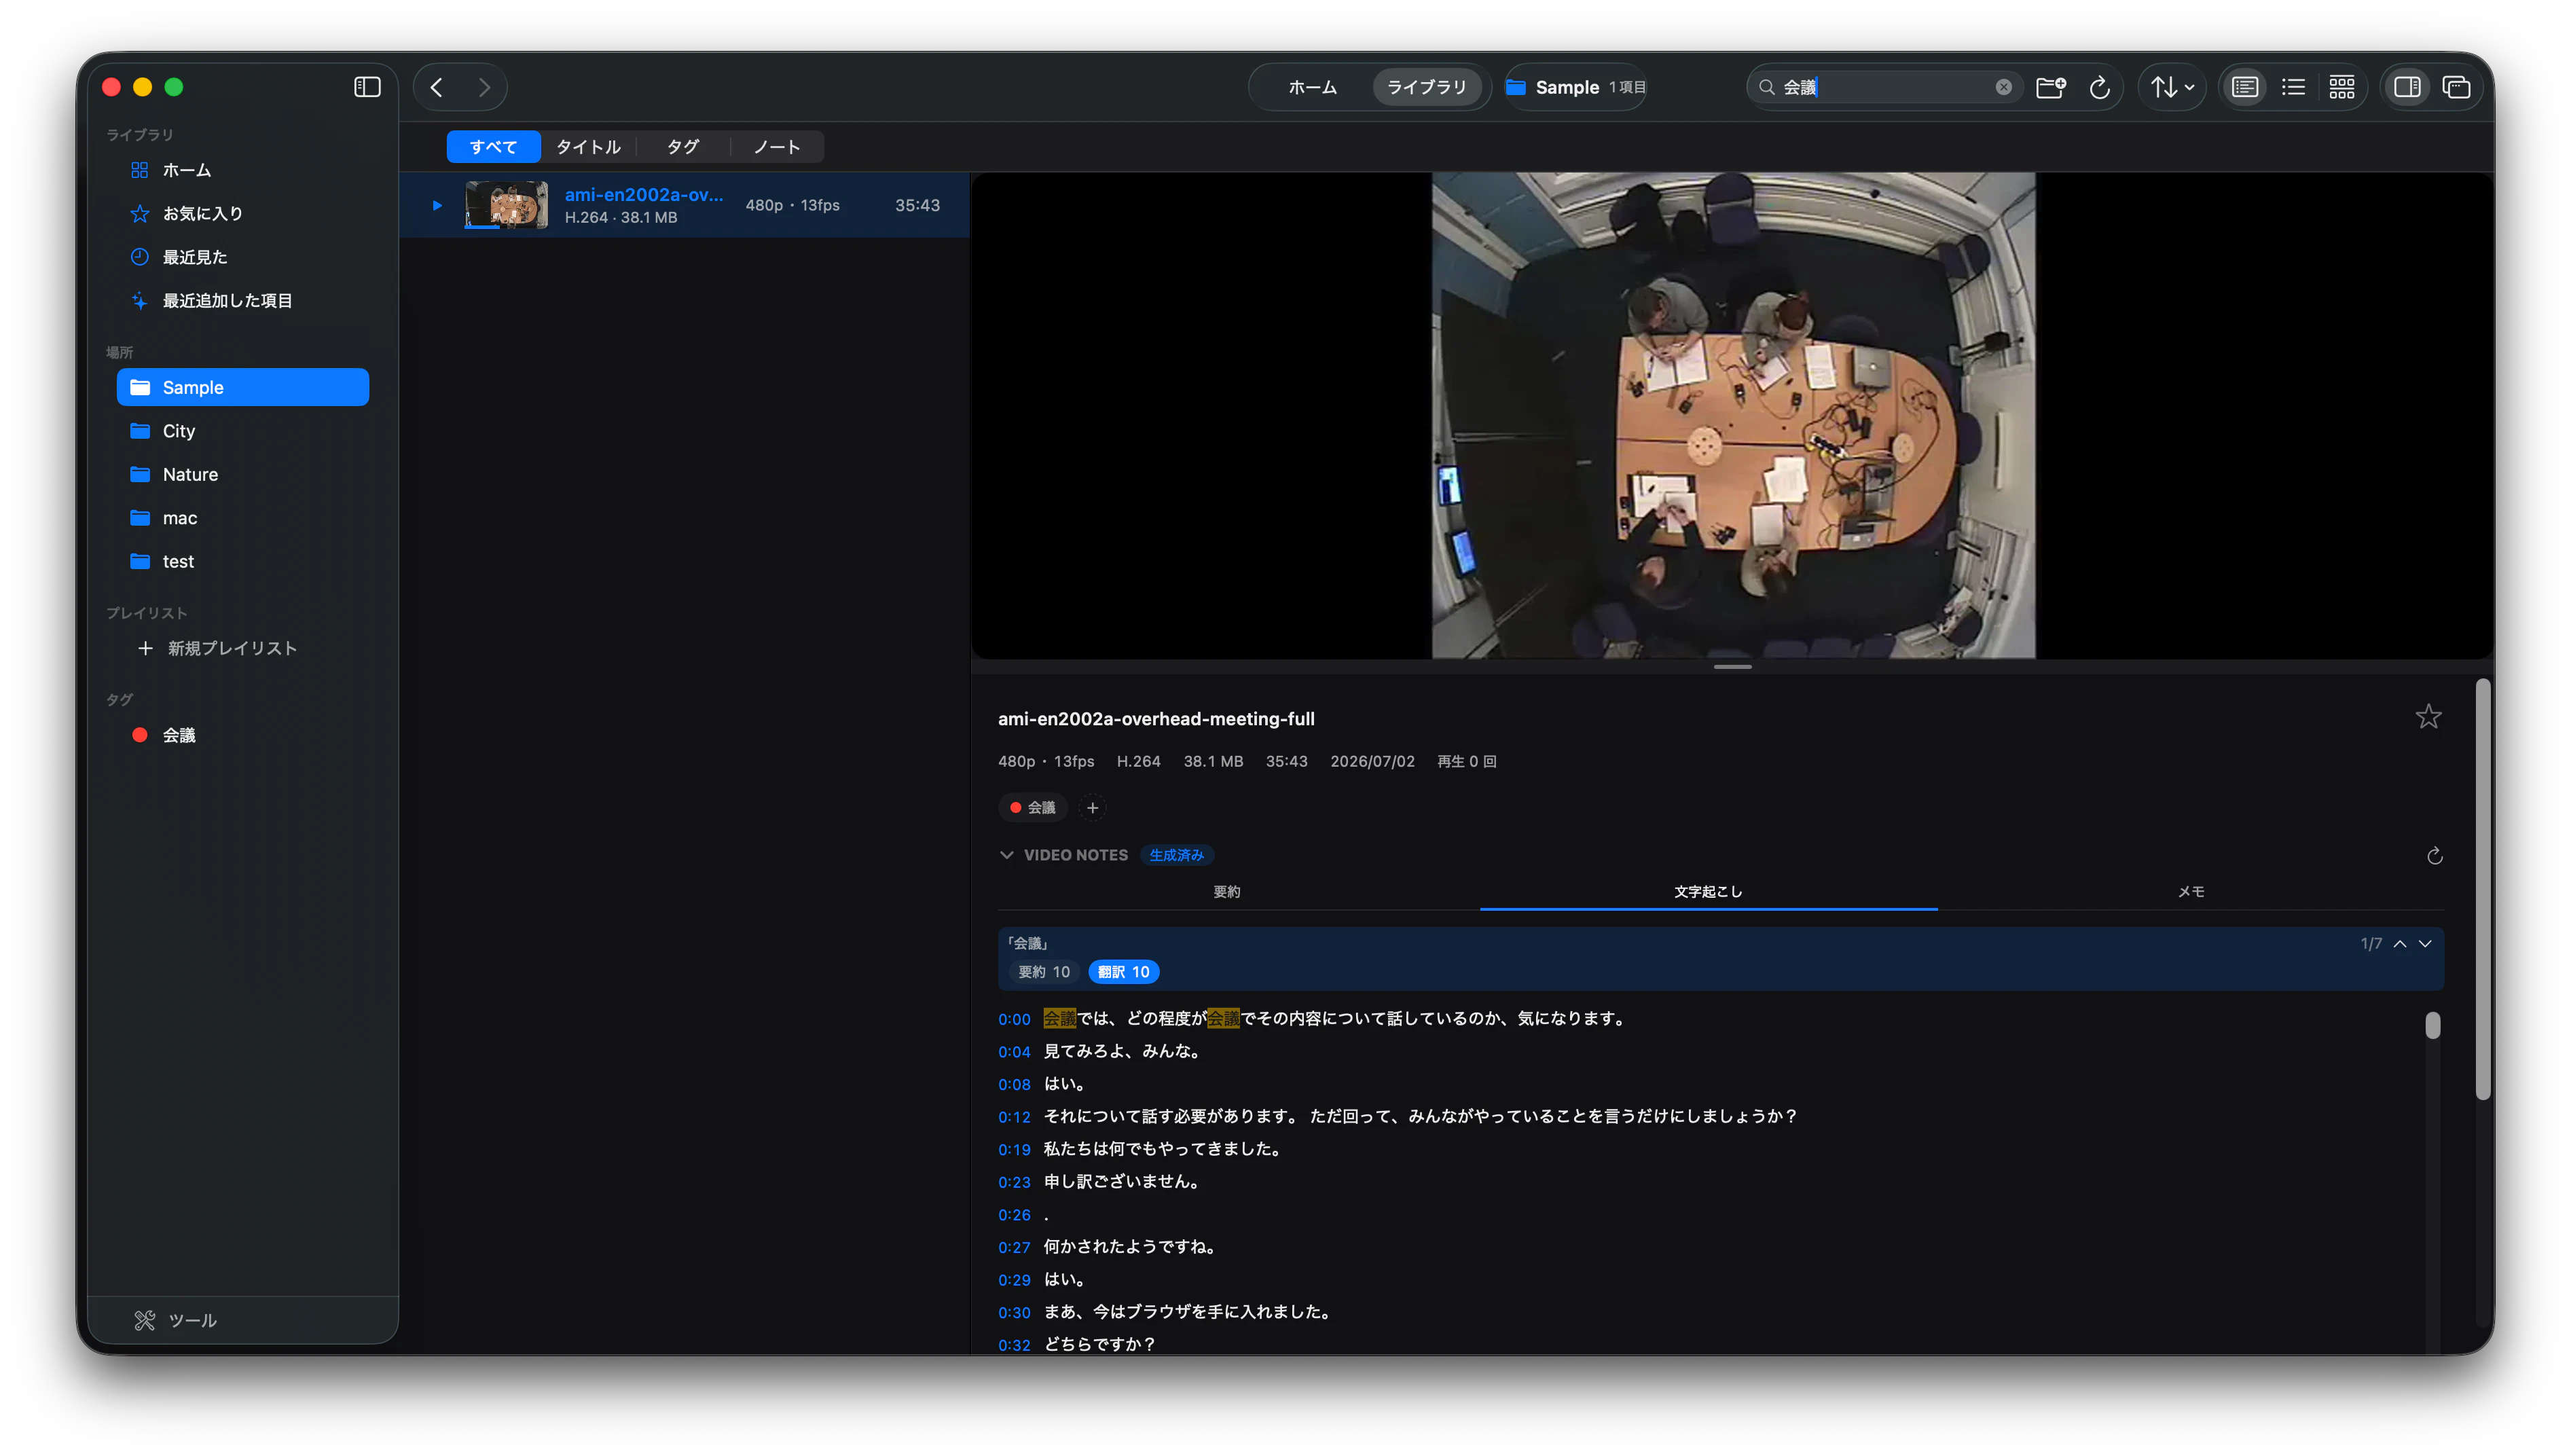Open the メモ notes tab

[2190, 891]
